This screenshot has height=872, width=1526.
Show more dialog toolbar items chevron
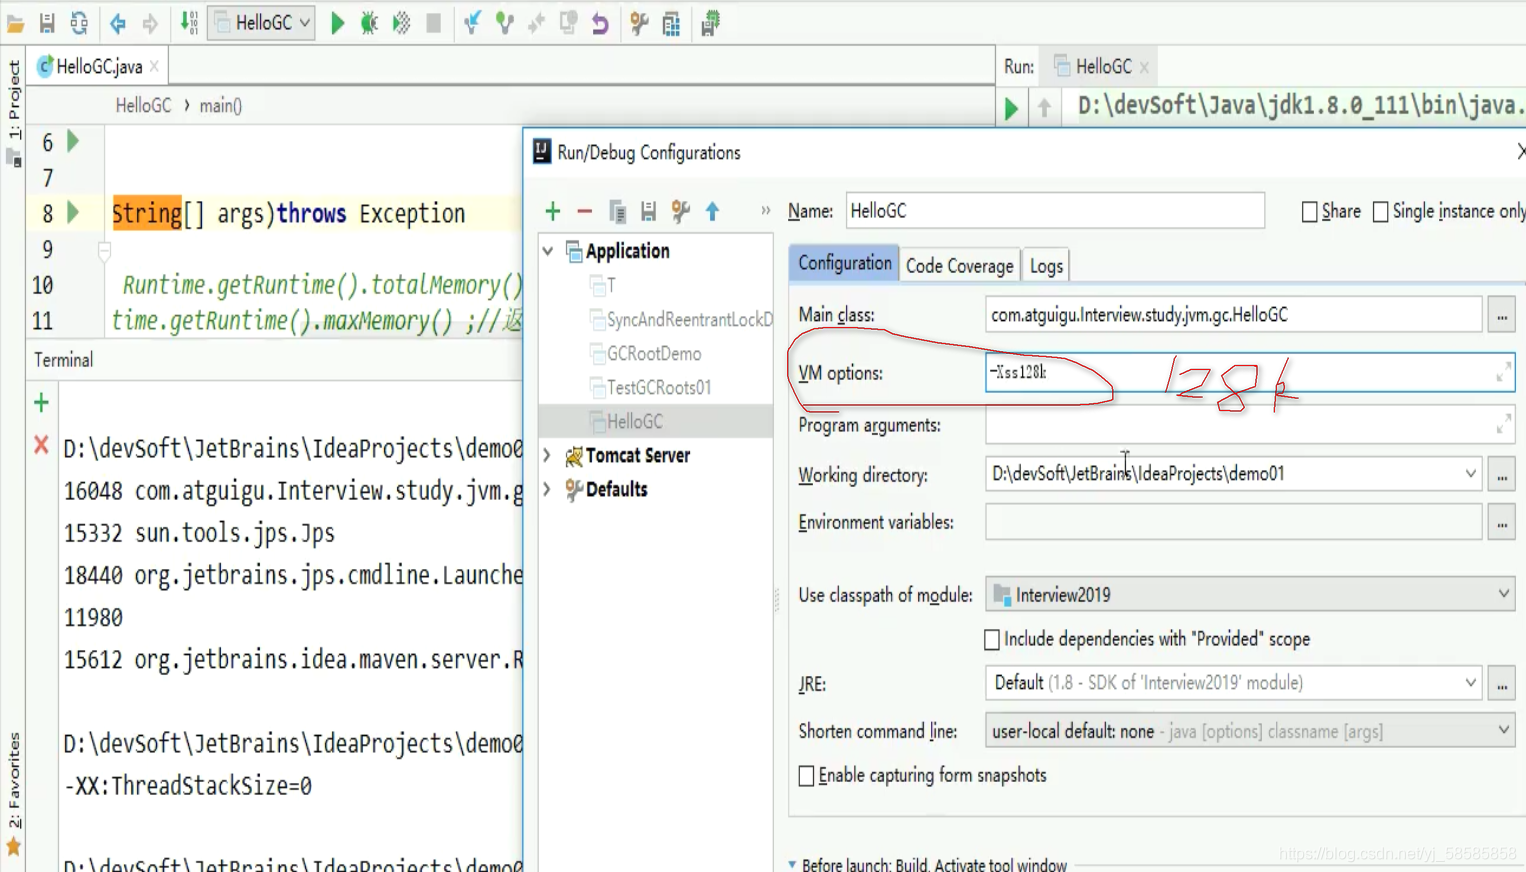click(765, 211)
